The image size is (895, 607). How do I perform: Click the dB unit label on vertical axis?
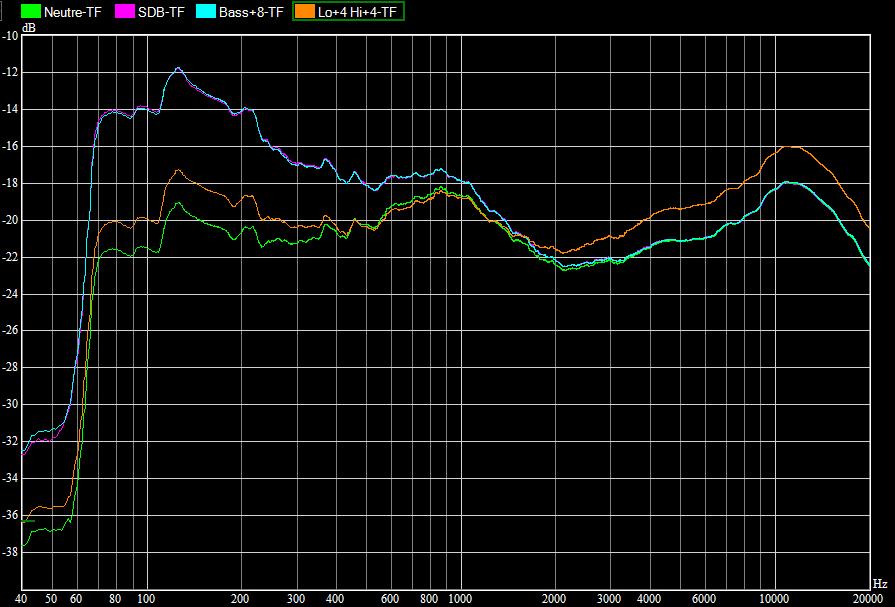click(x=30, y=28)
